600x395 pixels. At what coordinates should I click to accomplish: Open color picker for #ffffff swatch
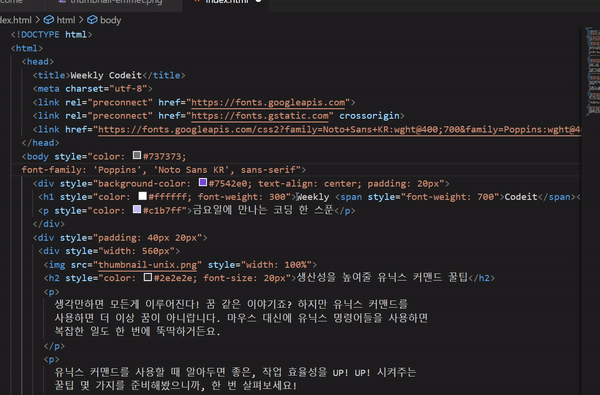coord(142,196)
